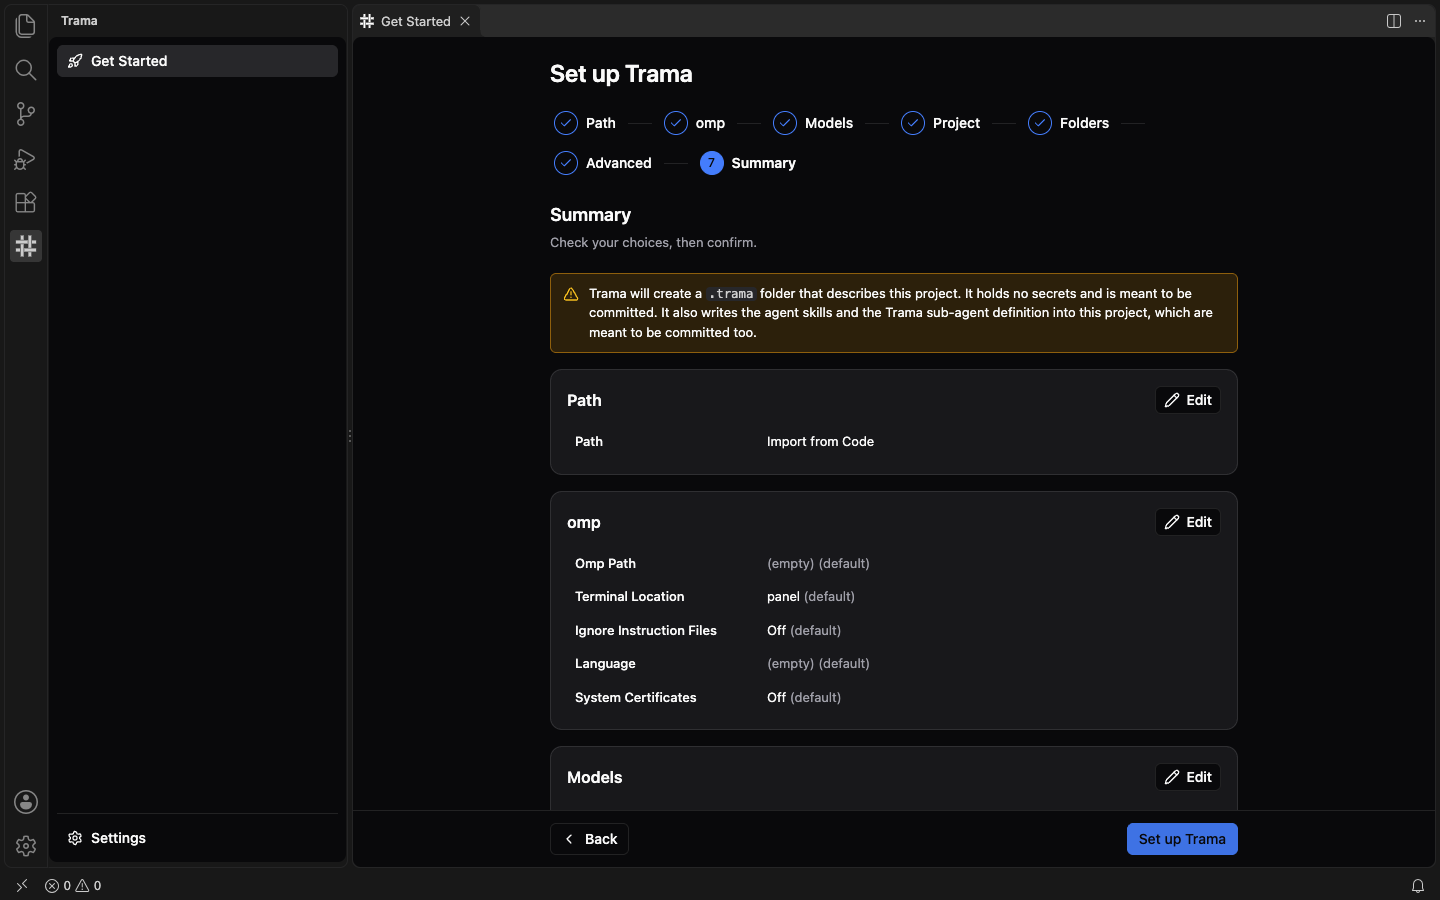Edit the Models section
The height and width of the screenshot is (900, 1440).
point(1188,777)
